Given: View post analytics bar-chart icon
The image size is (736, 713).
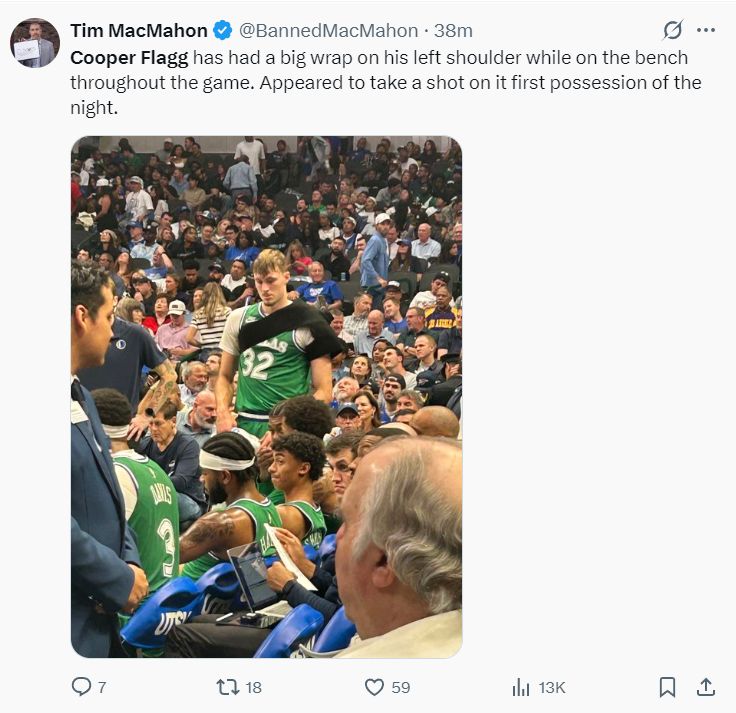Looking at the screenshot, I should (x=521, y=687).
